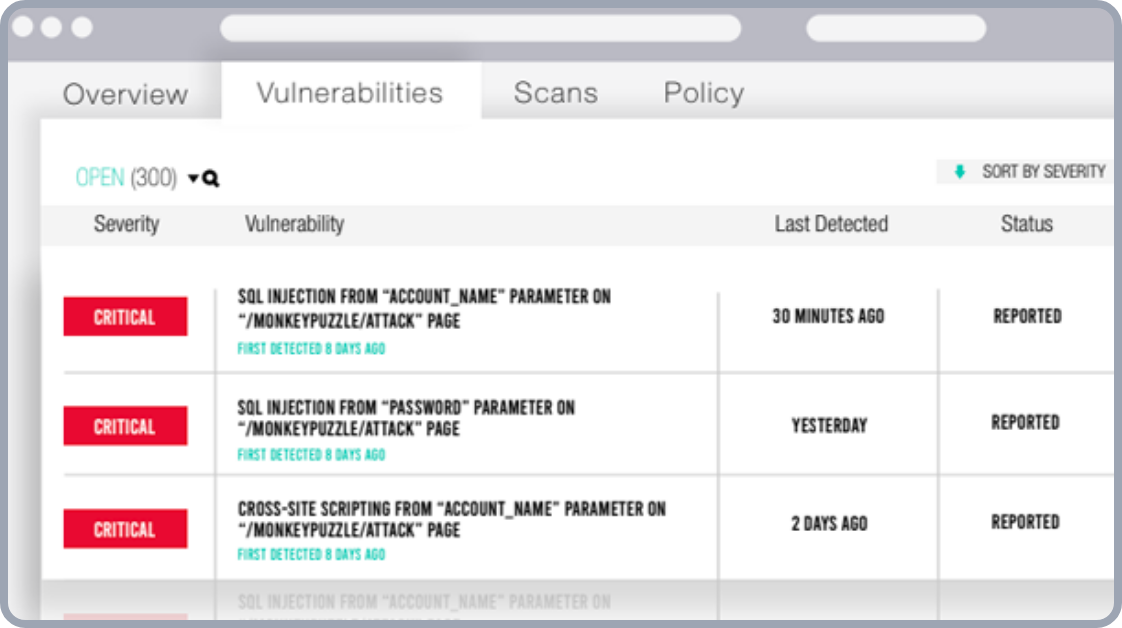Click the Vulnerability column header
This screenshot has height=628, width=1122.
coord(294,224)
